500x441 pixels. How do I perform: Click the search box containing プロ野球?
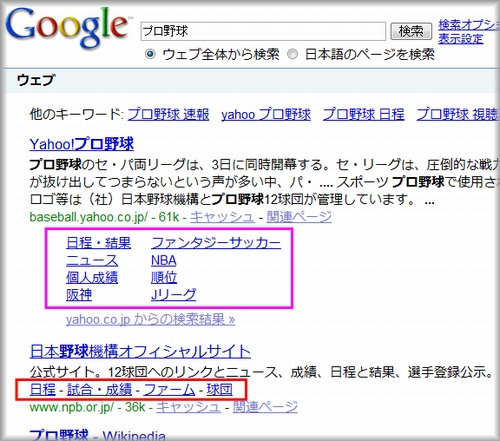[263, 31]
